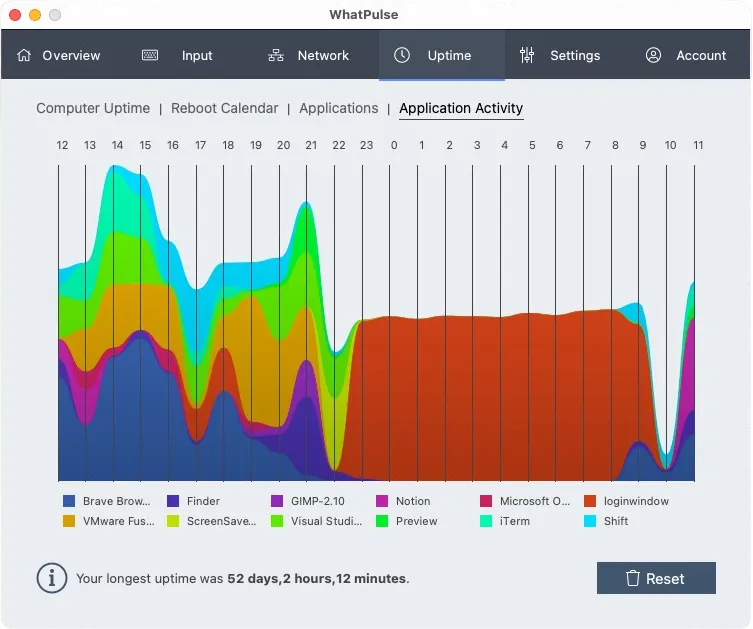Click the Settings sliders icon
753x629 pixels.
click(527, 55)
